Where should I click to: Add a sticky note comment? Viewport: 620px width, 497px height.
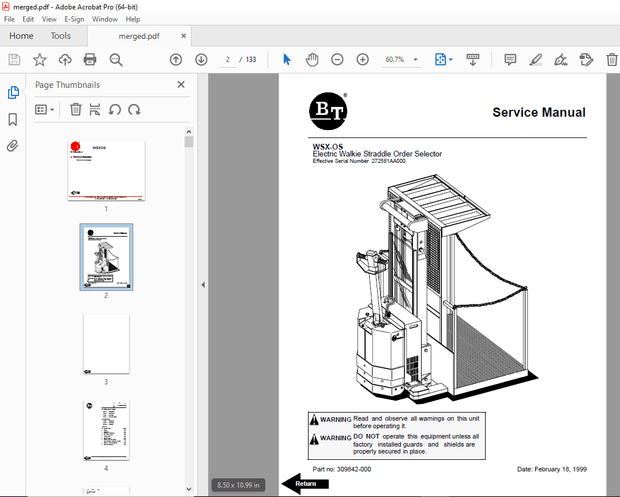(x=510, y=60)
